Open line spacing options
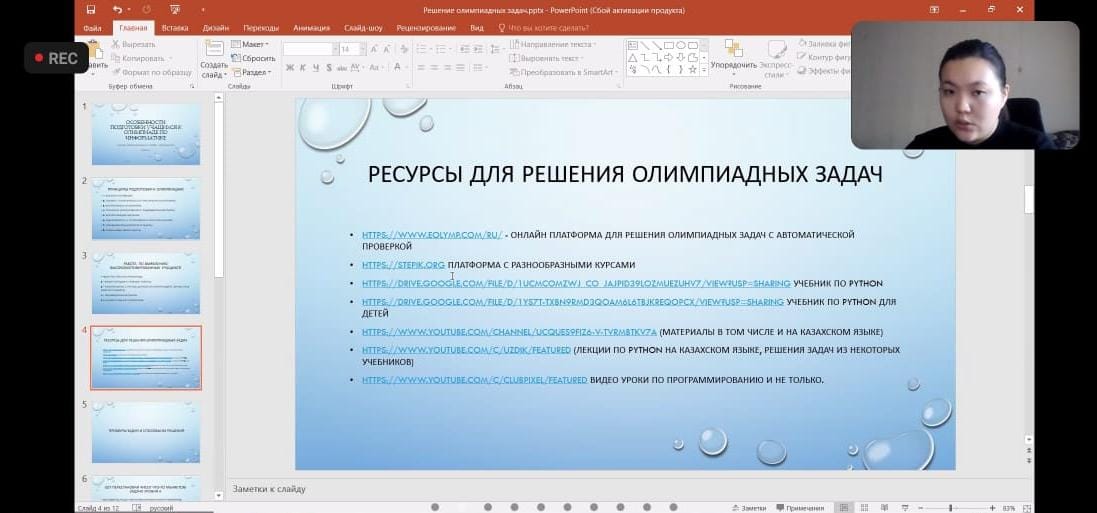Screen dimensions: 1097x513 tap(496, 49)
